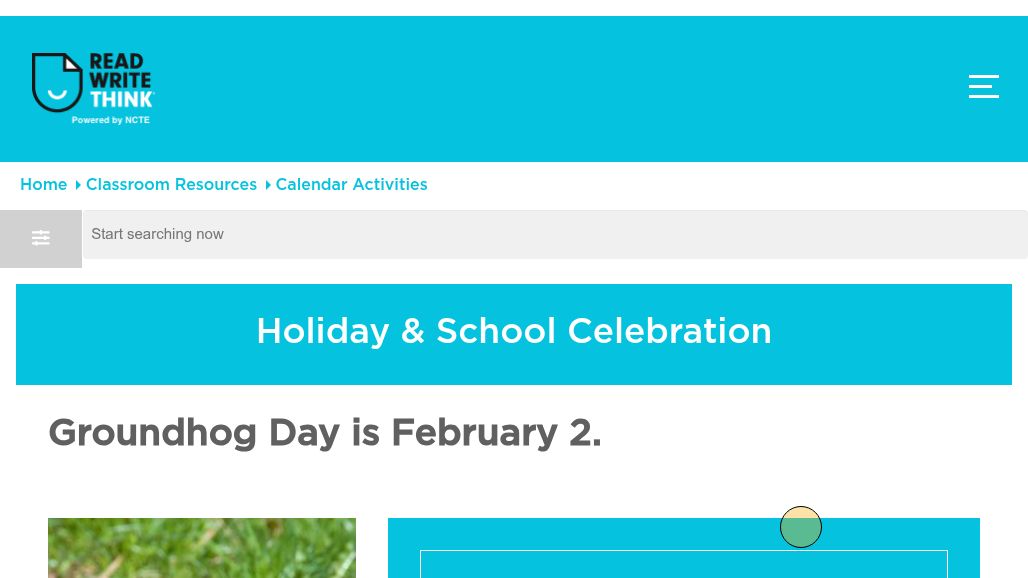Select the Groundhog Day is February 2 heading
The height and width of the screenshot is (578, 1028).
[x=324, y=433]
